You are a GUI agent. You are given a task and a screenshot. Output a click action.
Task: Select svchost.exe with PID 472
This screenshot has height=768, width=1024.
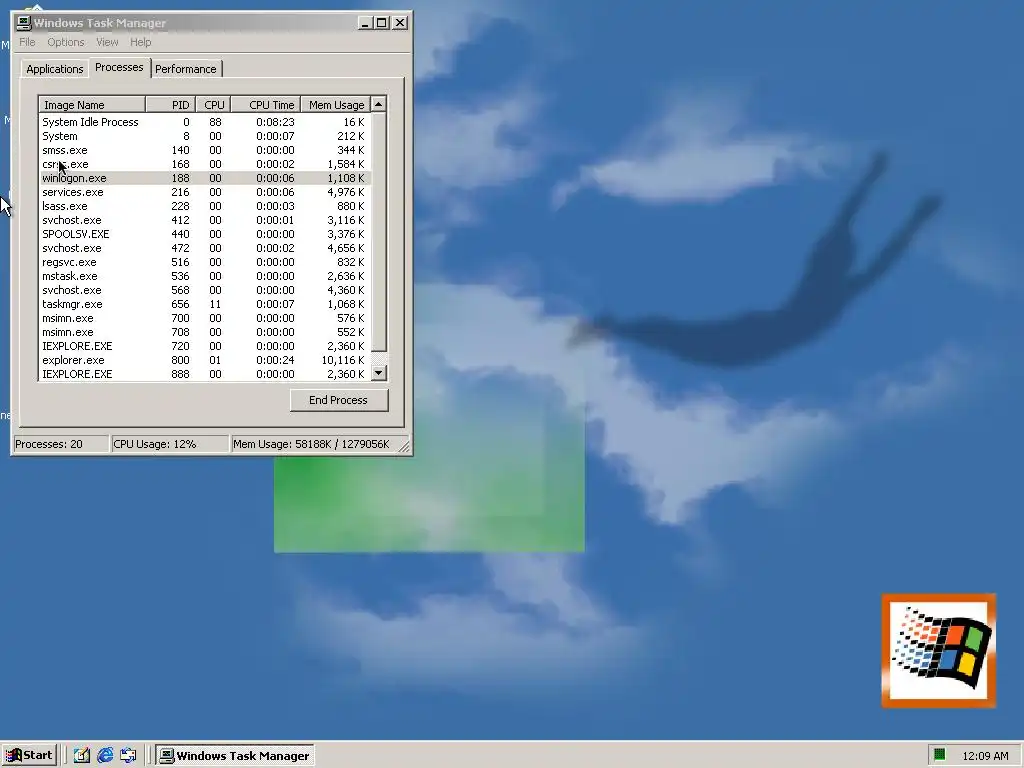pyautogui.click(x=204, y=248)
